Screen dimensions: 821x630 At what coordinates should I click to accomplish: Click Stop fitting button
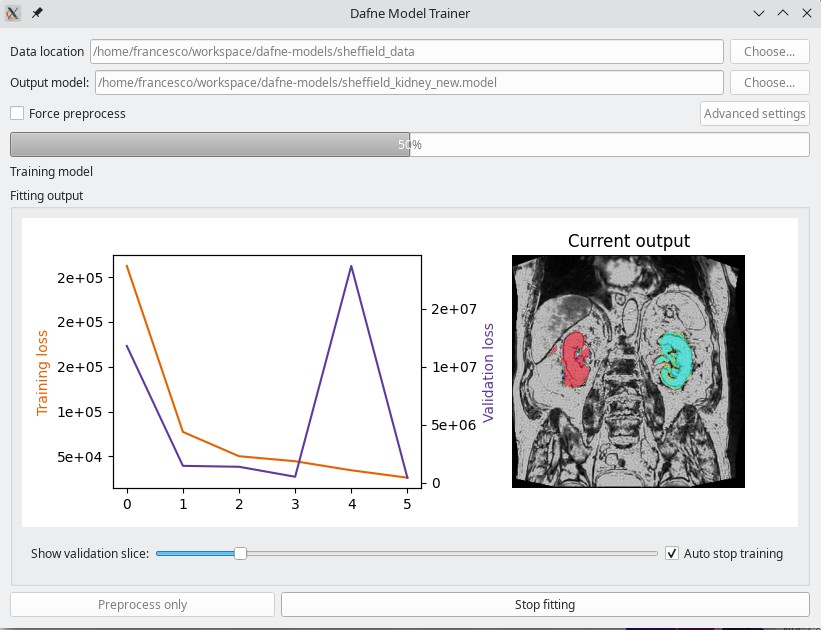(x=545, y=604)
